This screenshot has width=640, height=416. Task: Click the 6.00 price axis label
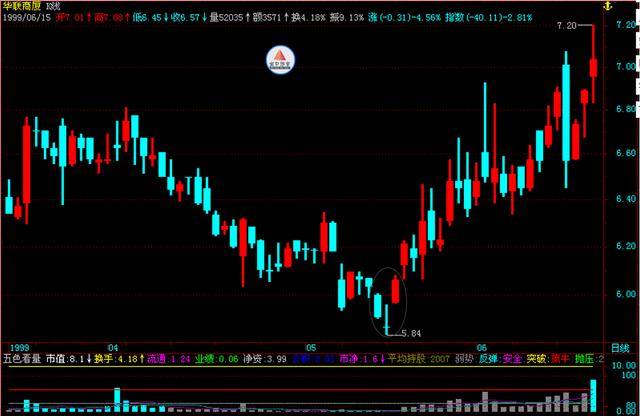[626, 294]
